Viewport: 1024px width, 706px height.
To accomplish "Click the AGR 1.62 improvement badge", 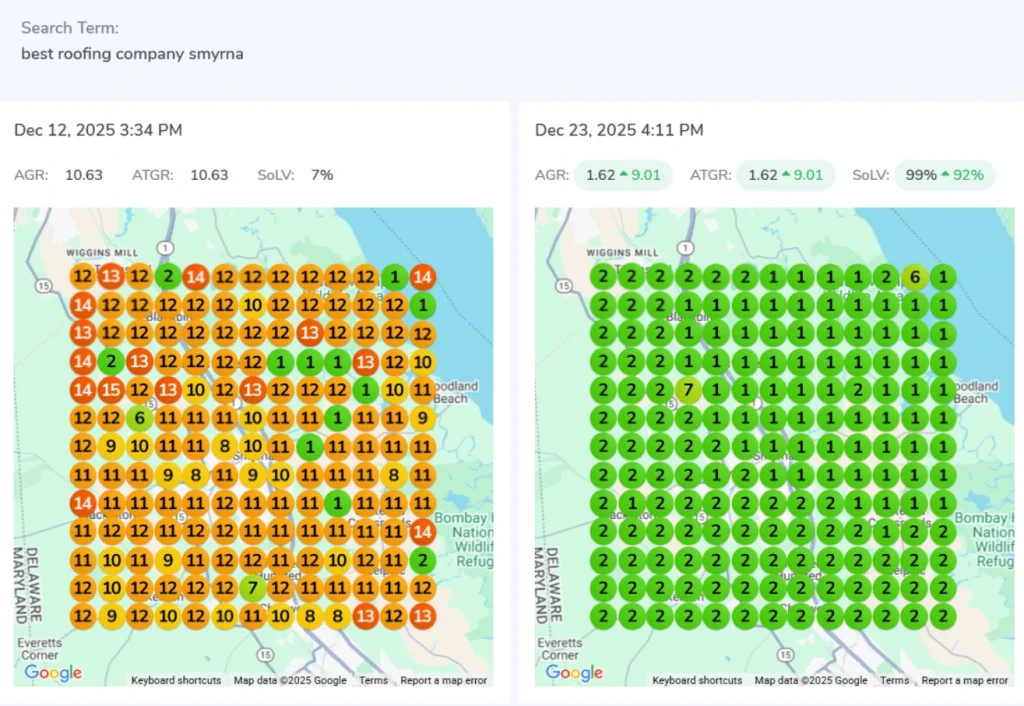I will tap(622, 175).
